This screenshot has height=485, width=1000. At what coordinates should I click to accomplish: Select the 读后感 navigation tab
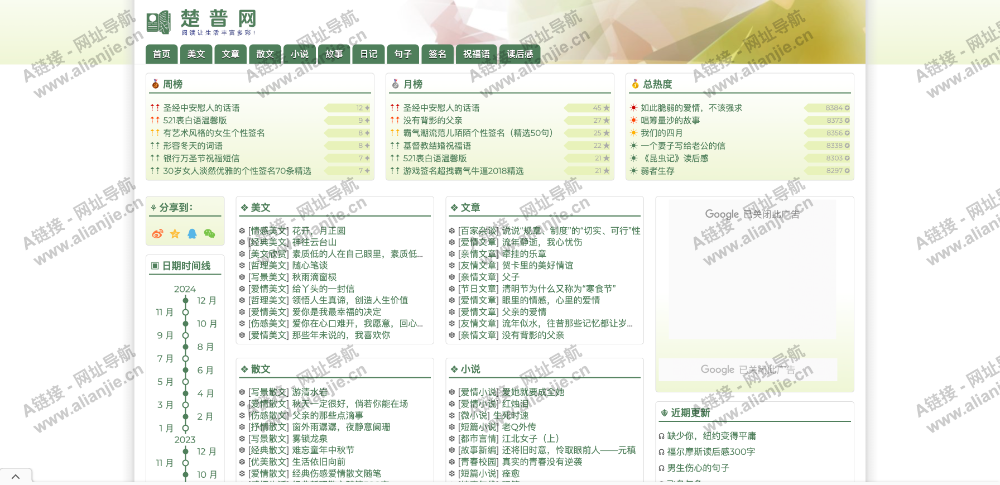point(520,54)
